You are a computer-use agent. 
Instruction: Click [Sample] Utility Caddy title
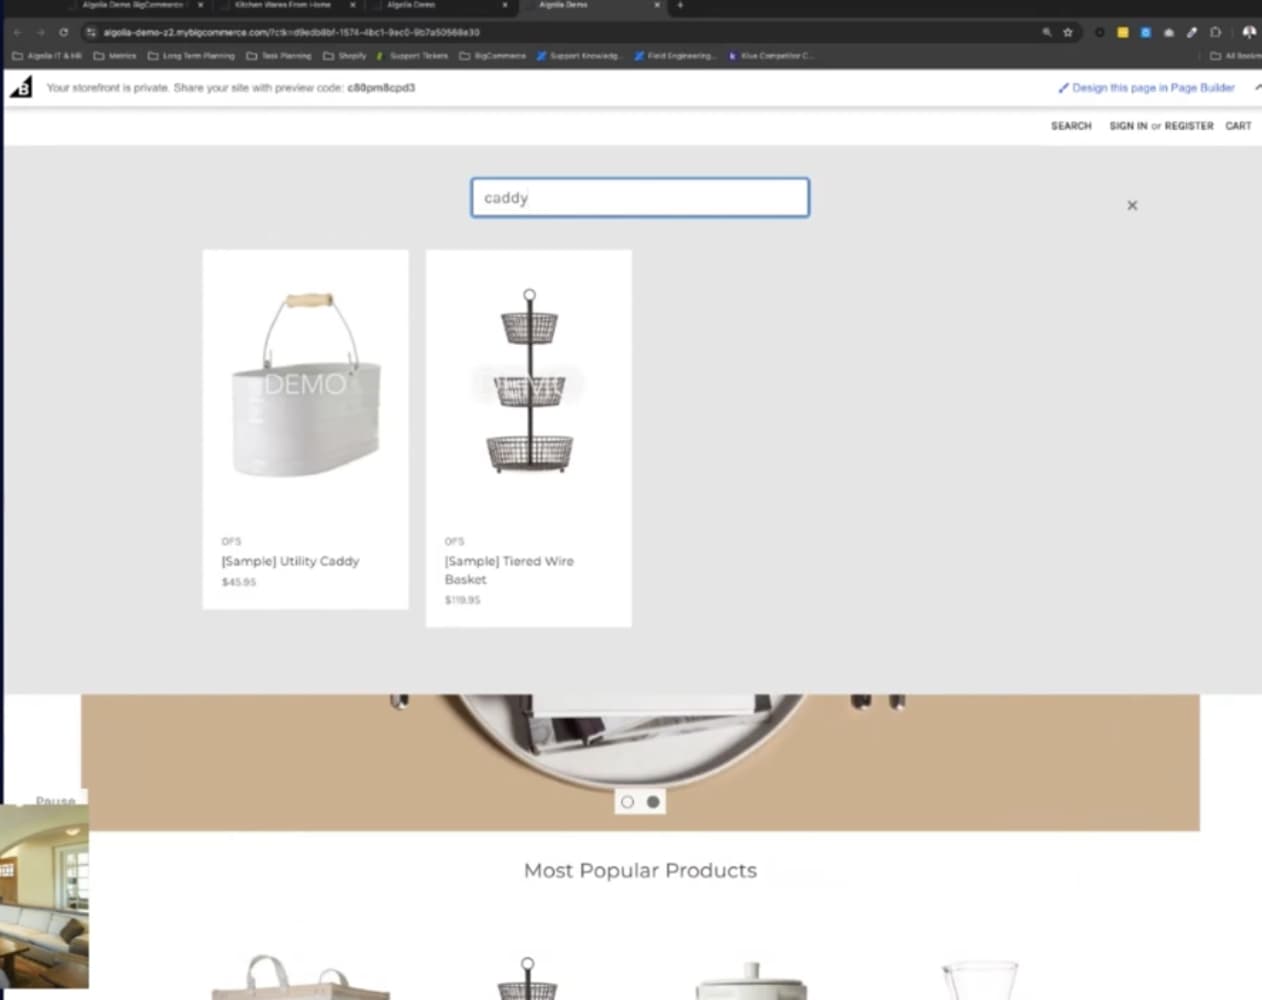(290, 561)
